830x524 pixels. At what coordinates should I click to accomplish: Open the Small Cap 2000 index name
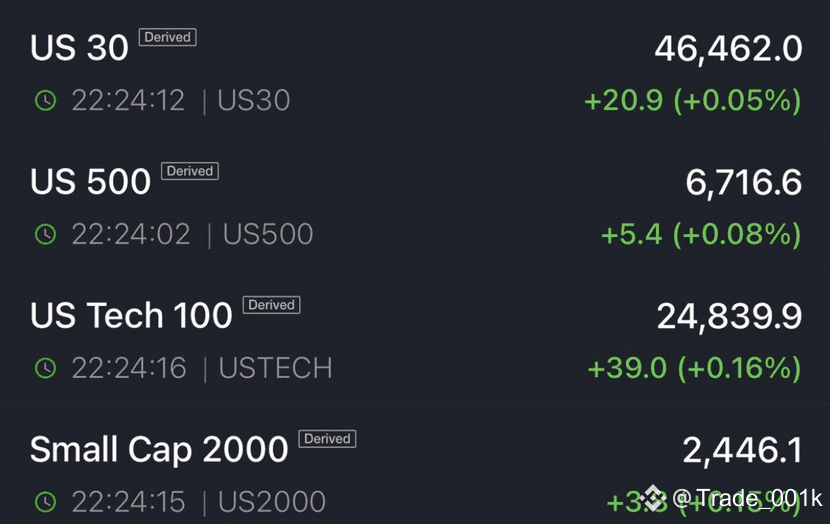point(159,450)
